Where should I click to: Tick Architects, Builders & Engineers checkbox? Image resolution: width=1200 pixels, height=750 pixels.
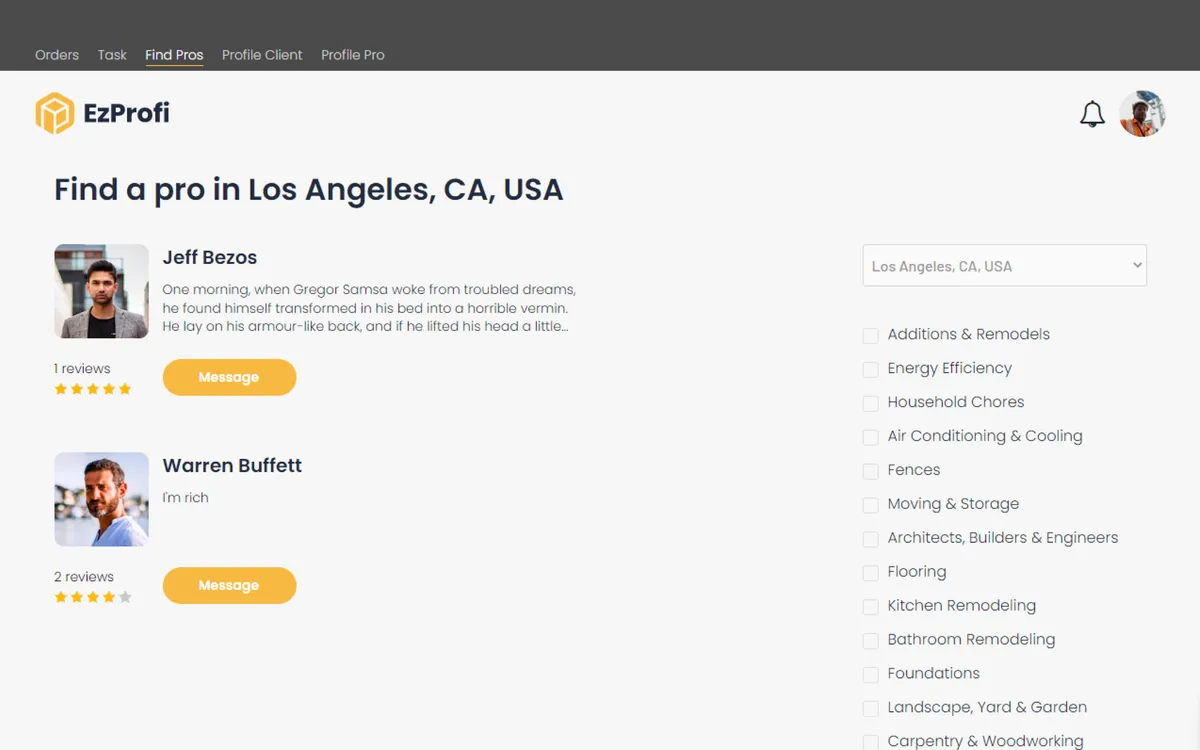pos(871,539)
